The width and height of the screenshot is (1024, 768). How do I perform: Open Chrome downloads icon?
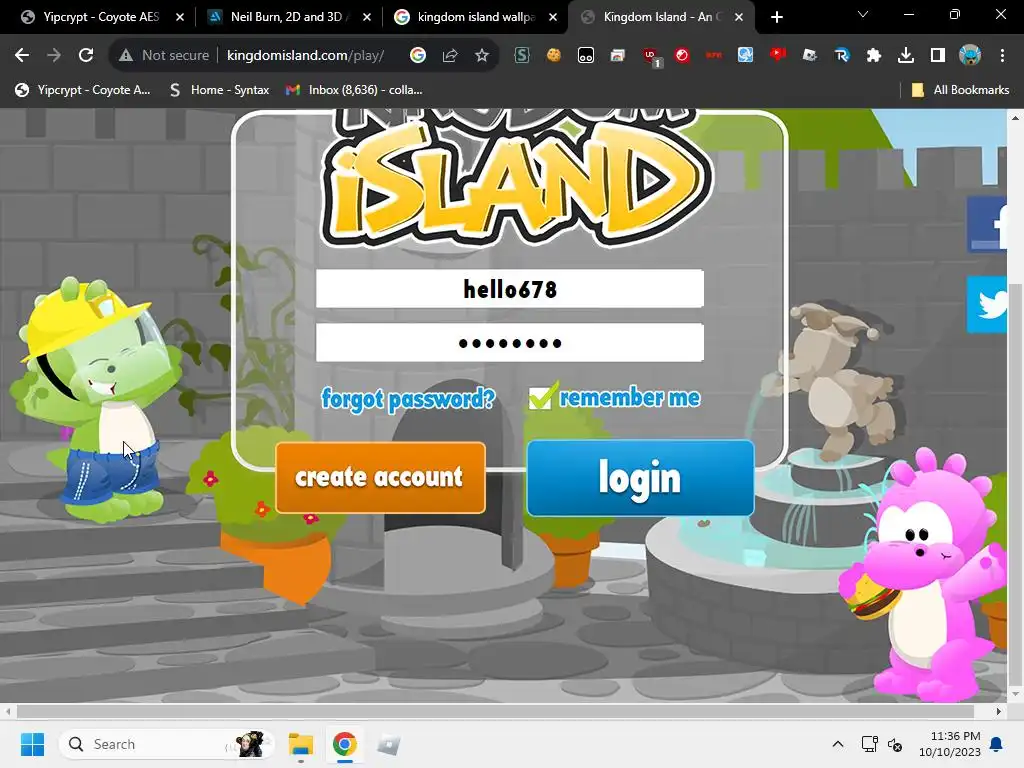[x=906, y=56]
